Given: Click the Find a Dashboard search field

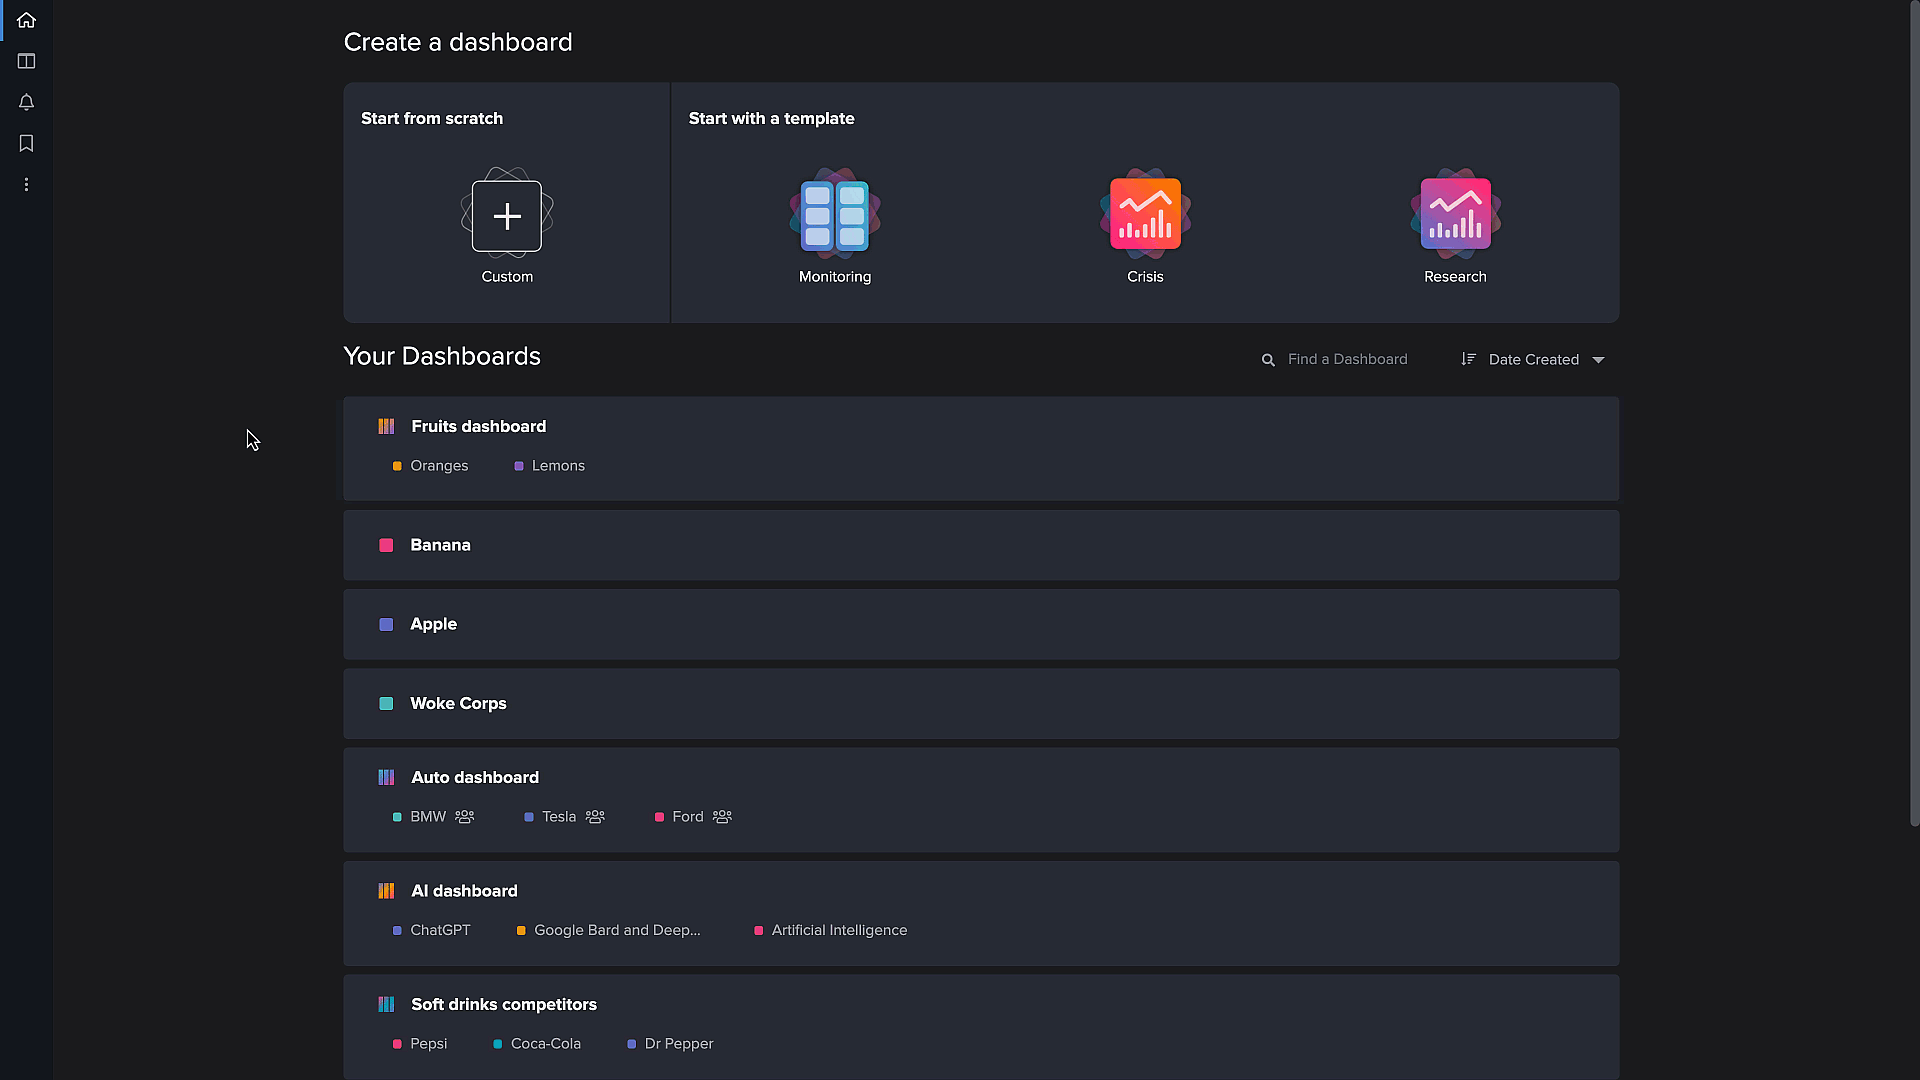Looking at the screenshot, I should (1347, 359).
